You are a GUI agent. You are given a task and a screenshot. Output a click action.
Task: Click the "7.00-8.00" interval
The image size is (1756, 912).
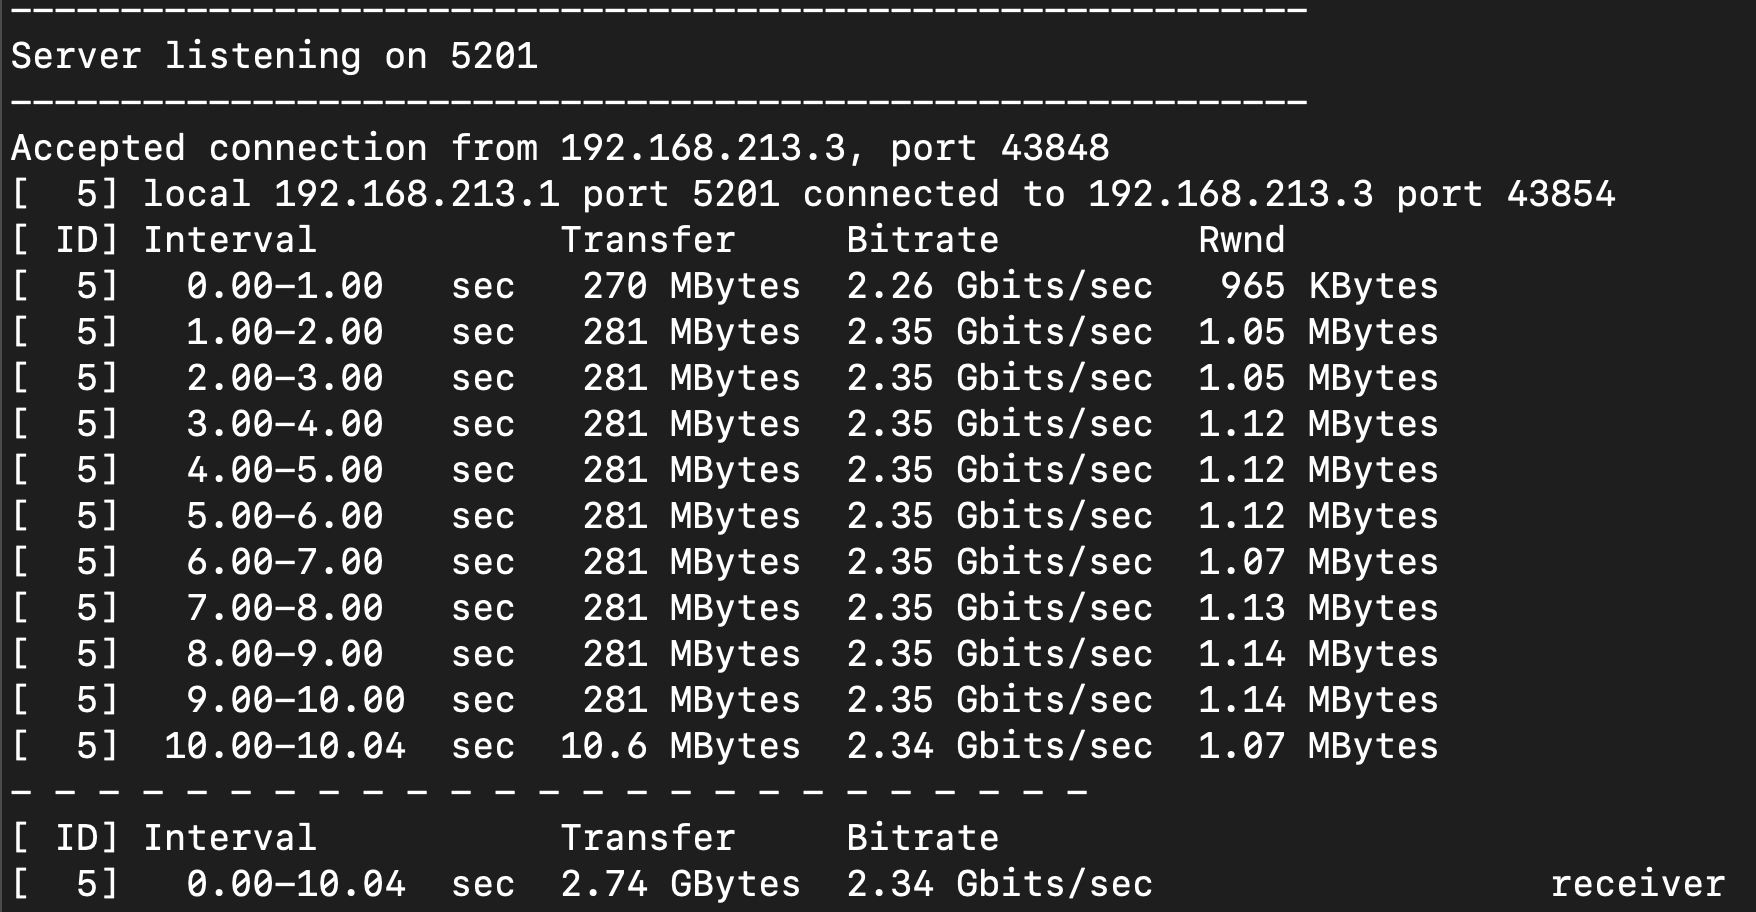tap(284, 608)
